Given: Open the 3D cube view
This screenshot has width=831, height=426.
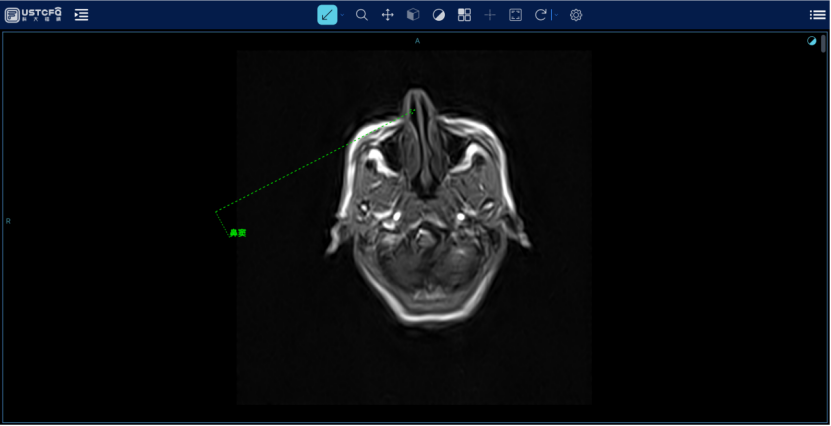Looking at the screenshot, I should click(413, 15).
